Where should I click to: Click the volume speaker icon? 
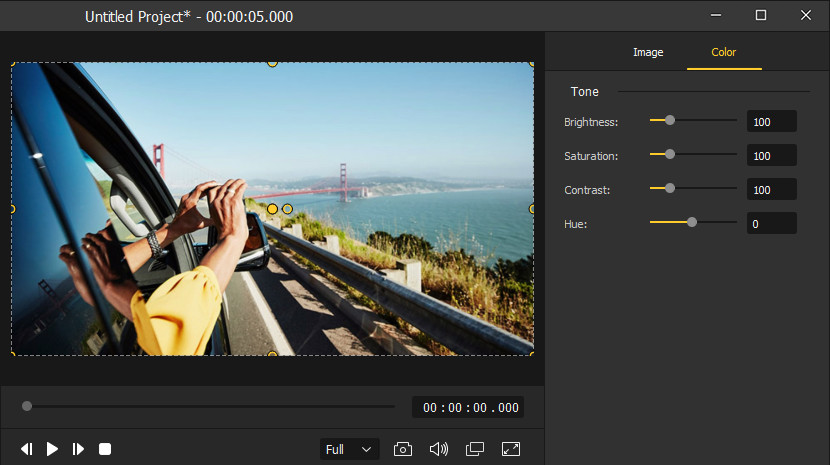438,450
